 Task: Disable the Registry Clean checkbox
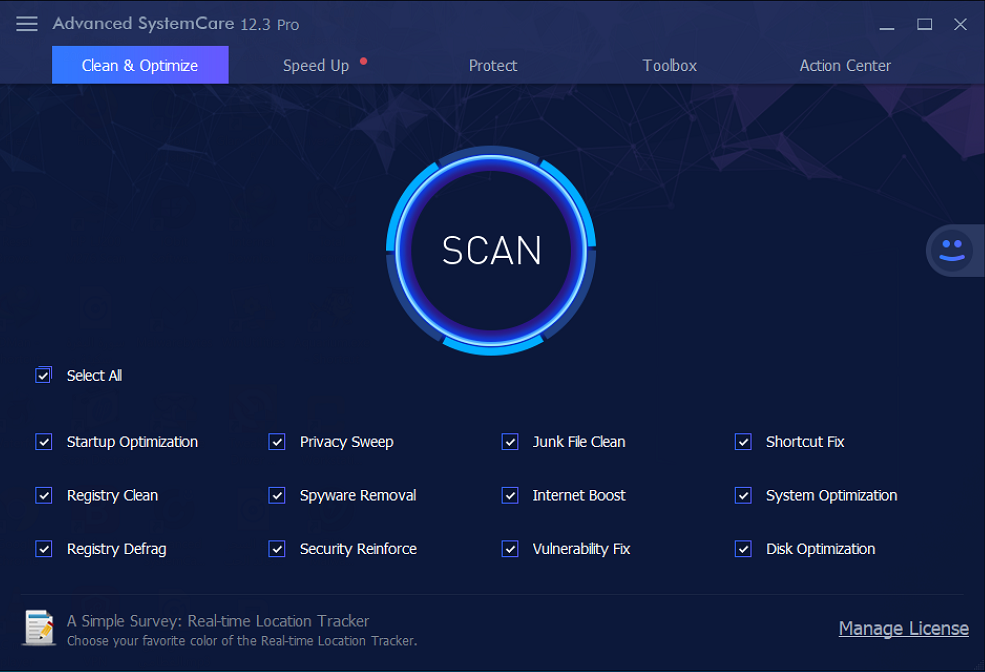tap(44, 496)
